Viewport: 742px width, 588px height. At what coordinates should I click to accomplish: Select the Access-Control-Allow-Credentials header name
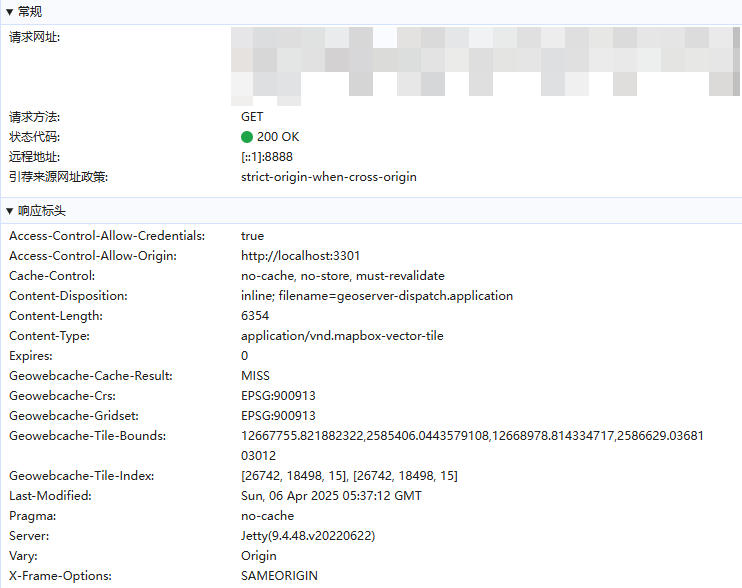(107, 236)
